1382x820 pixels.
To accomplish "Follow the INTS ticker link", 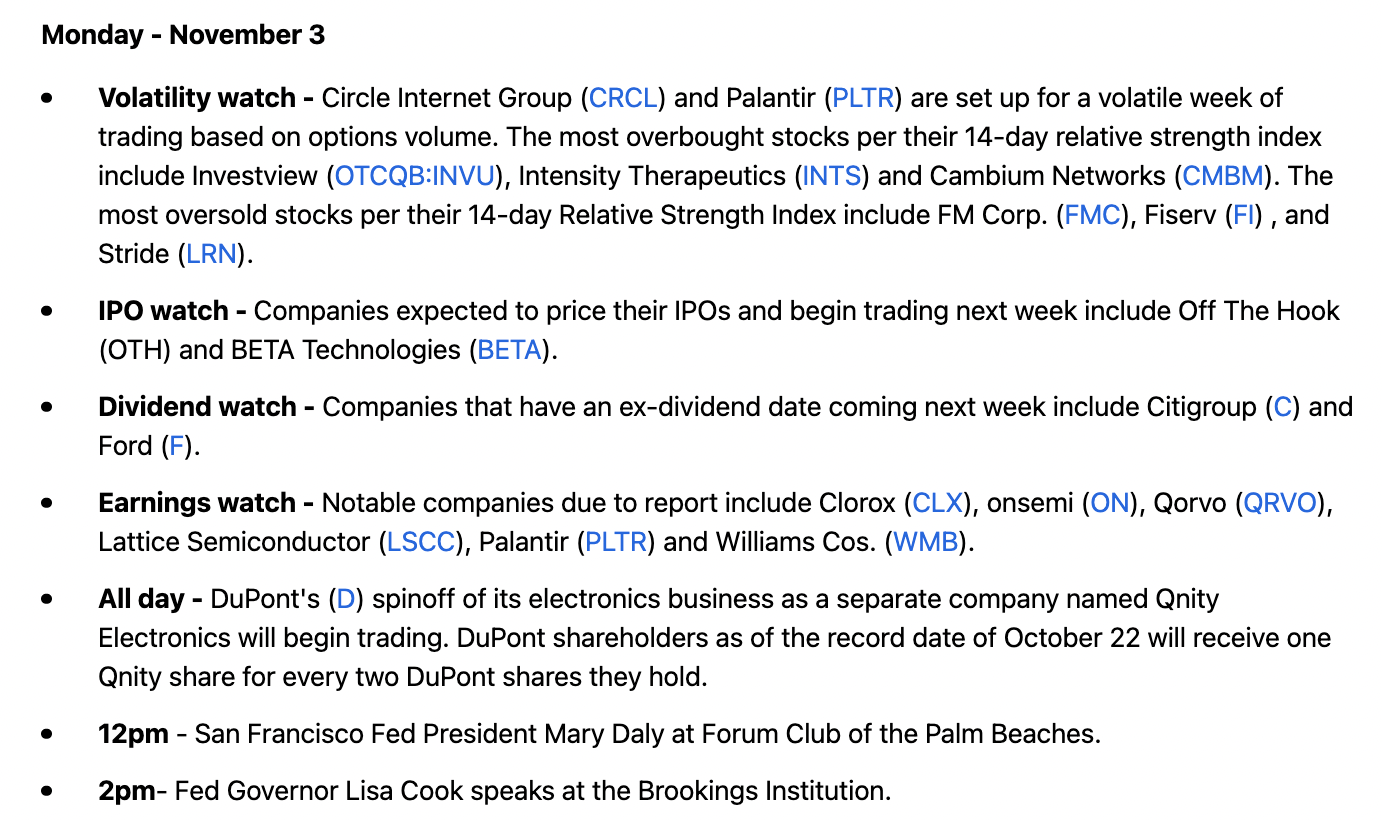I will [x=832, y=176].
